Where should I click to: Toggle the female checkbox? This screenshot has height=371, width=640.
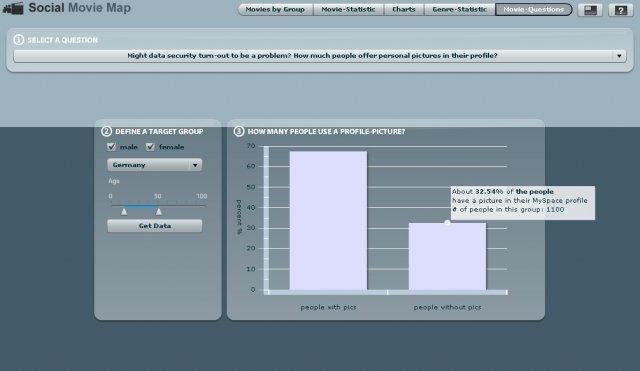[150, 147]
